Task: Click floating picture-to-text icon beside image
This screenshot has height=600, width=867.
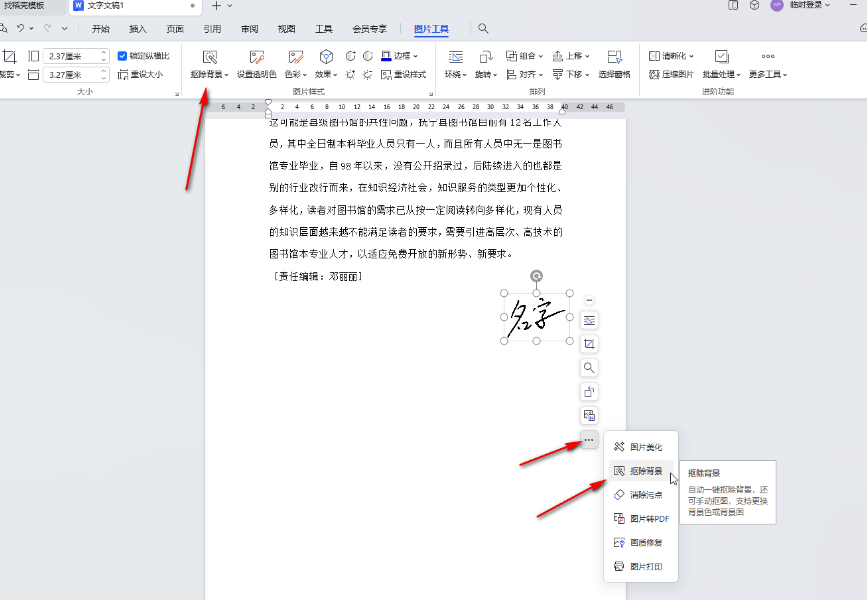Action: pyautogui.click(x=589, y=415)
